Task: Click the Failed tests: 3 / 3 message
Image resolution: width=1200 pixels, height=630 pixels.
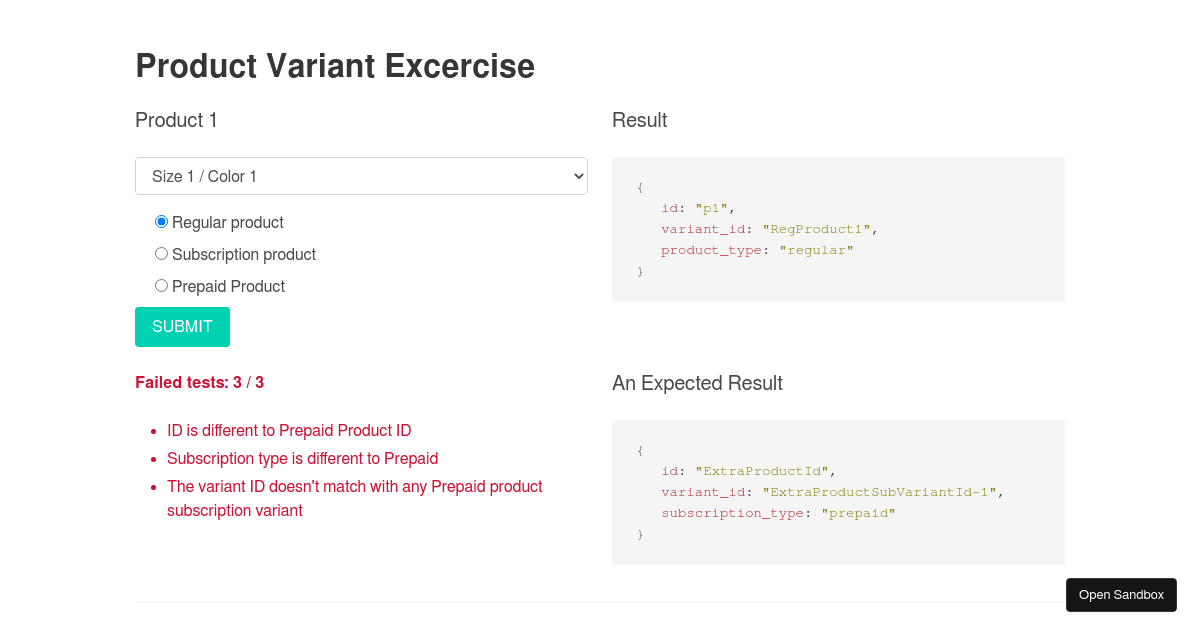Action: coord(200,382)
